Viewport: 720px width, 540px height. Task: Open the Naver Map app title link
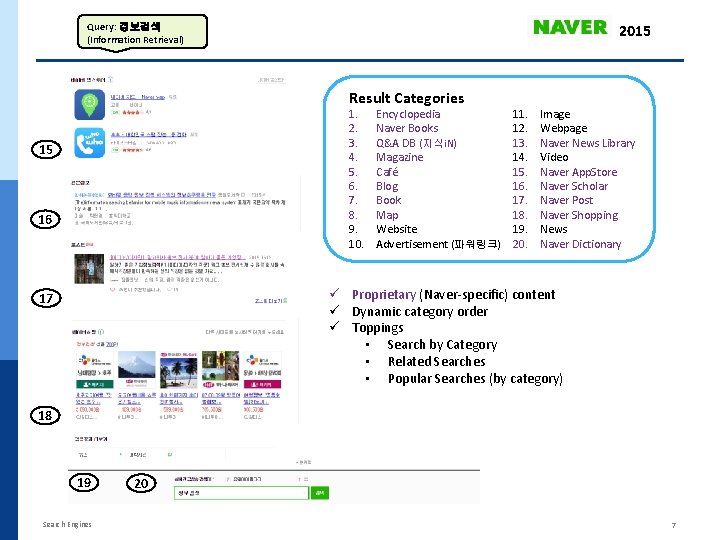coord(138,97)
